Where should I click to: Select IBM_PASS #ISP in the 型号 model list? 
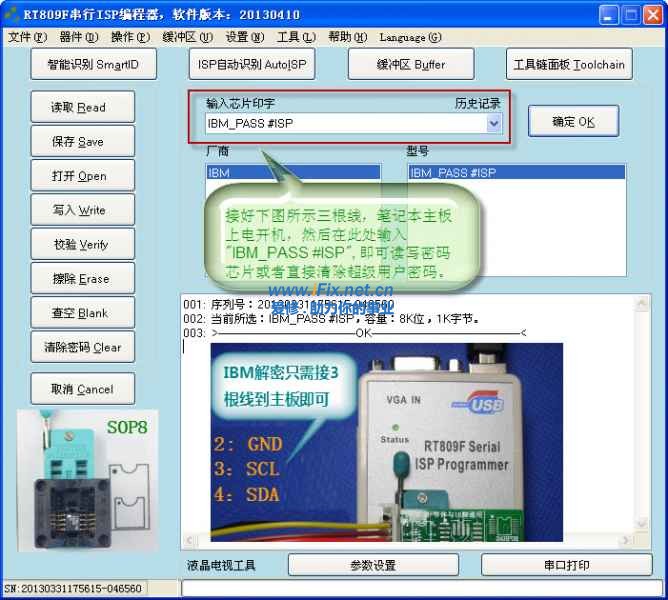(517, 173)
